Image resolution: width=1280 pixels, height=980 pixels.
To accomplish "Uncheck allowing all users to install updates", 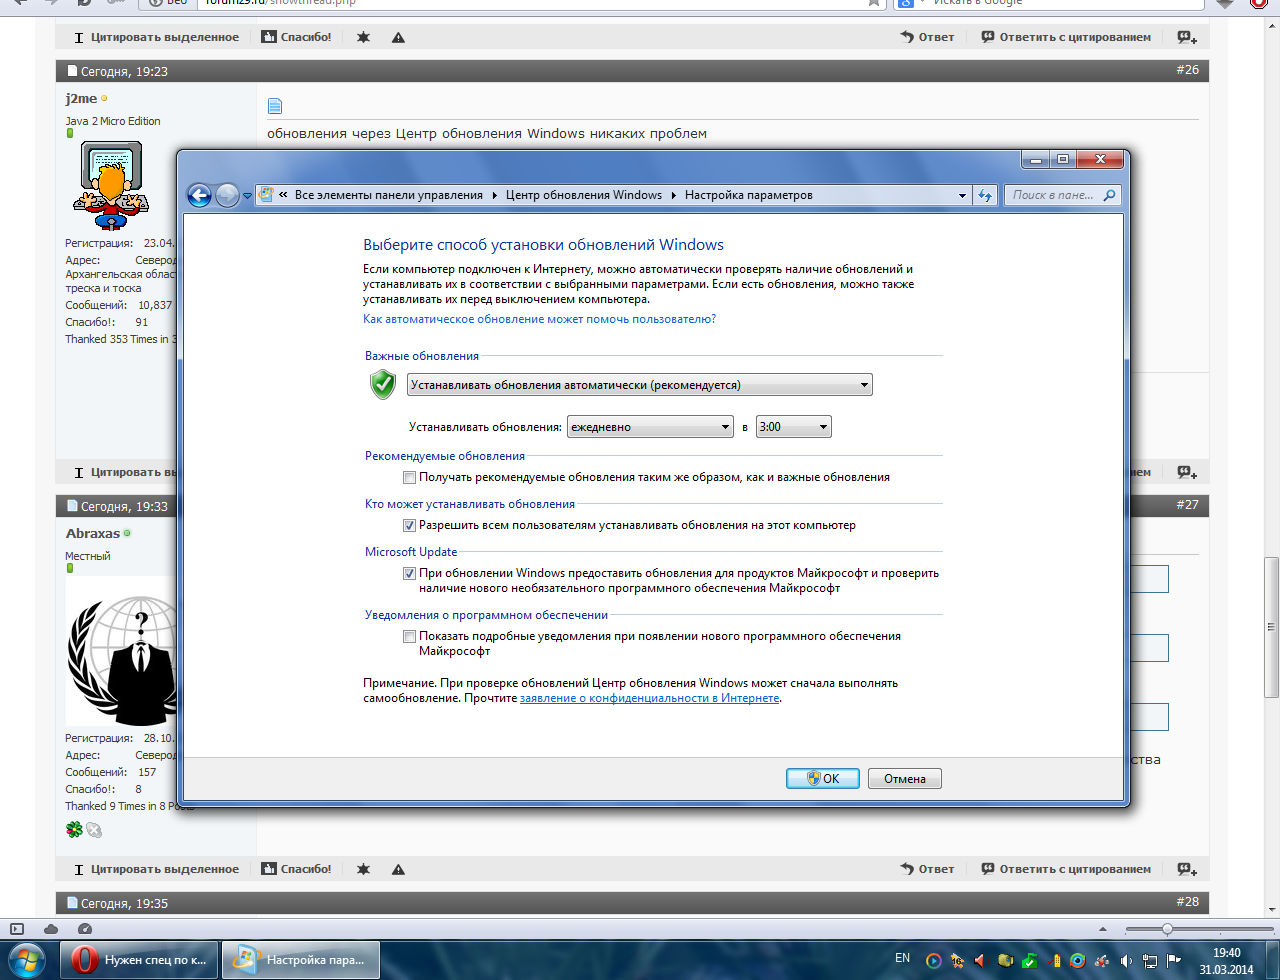I will 409,525.
